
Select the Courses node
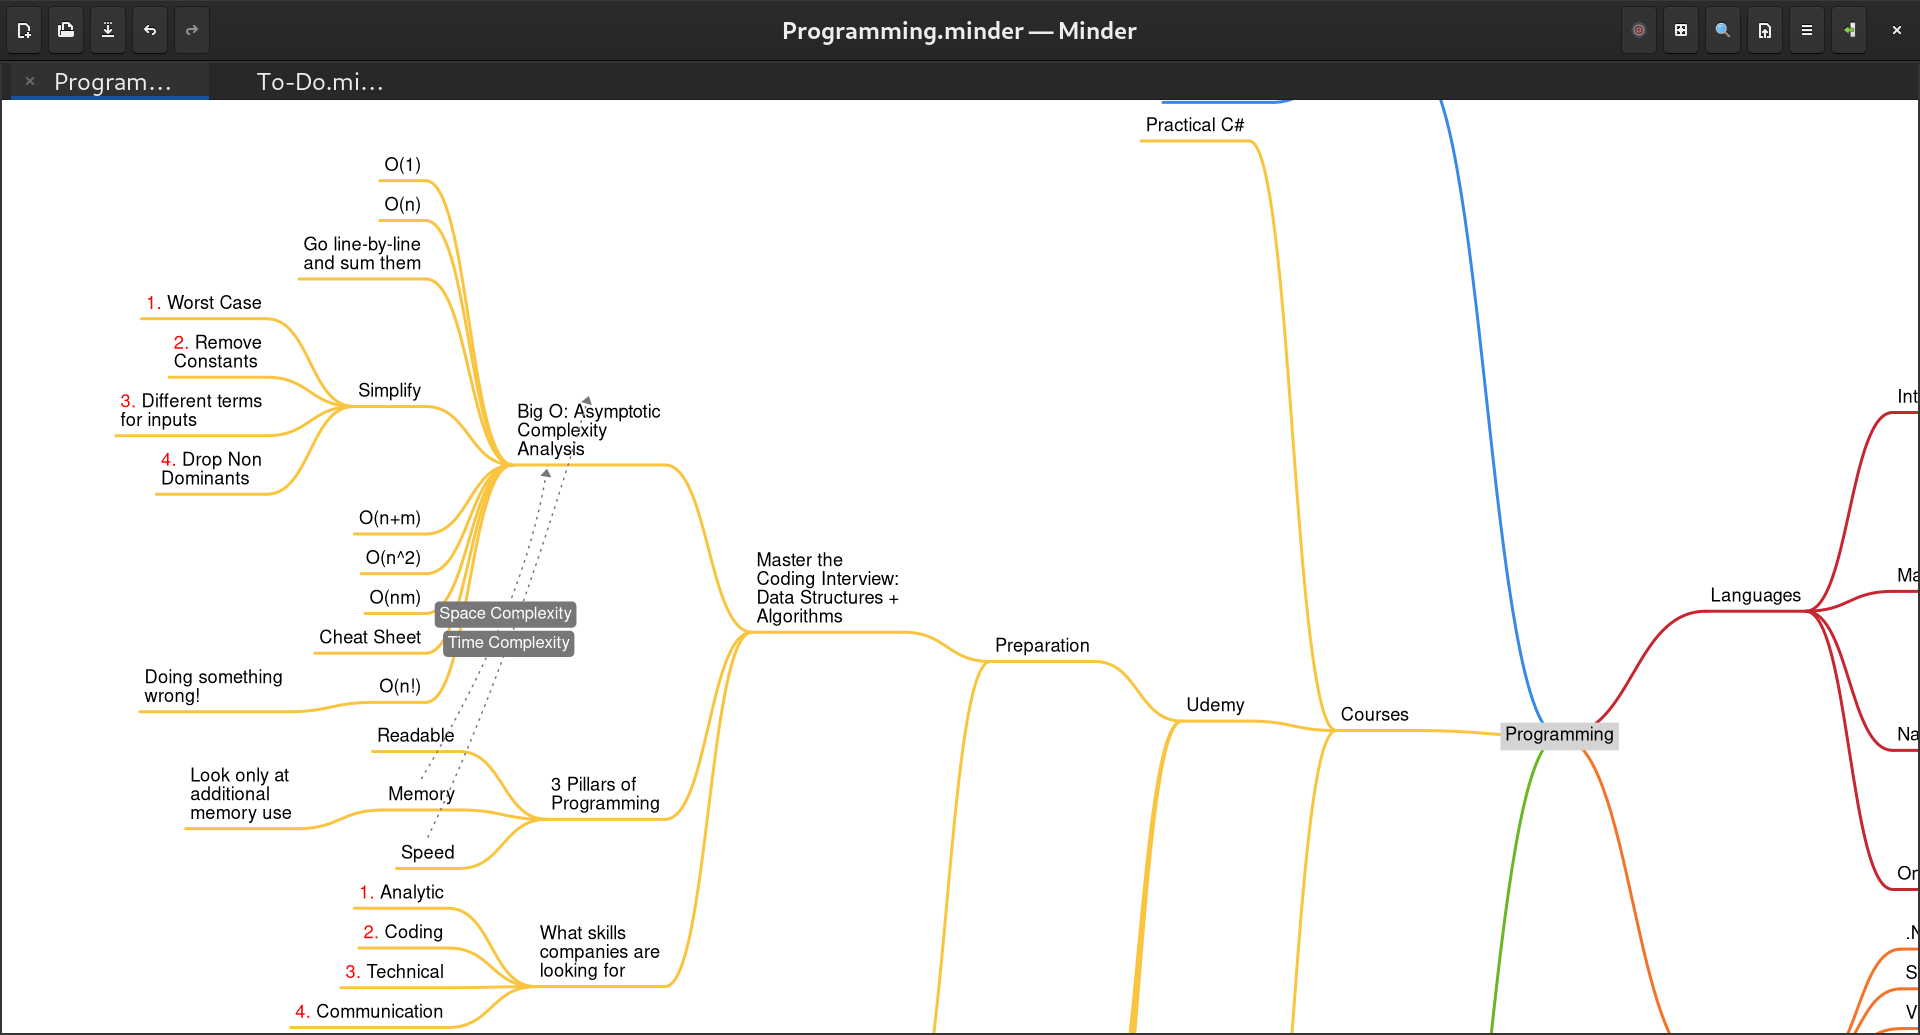pyautogui.click(x=1374, y=714)
